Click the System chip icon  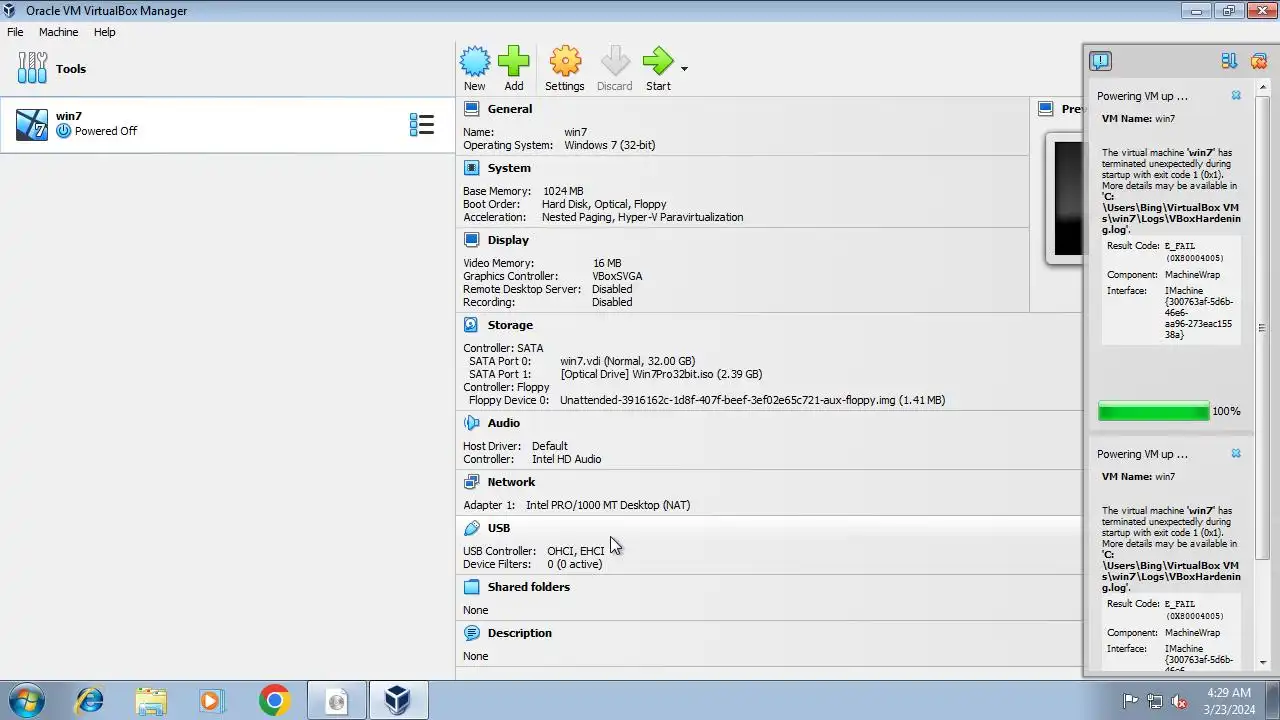472,168
